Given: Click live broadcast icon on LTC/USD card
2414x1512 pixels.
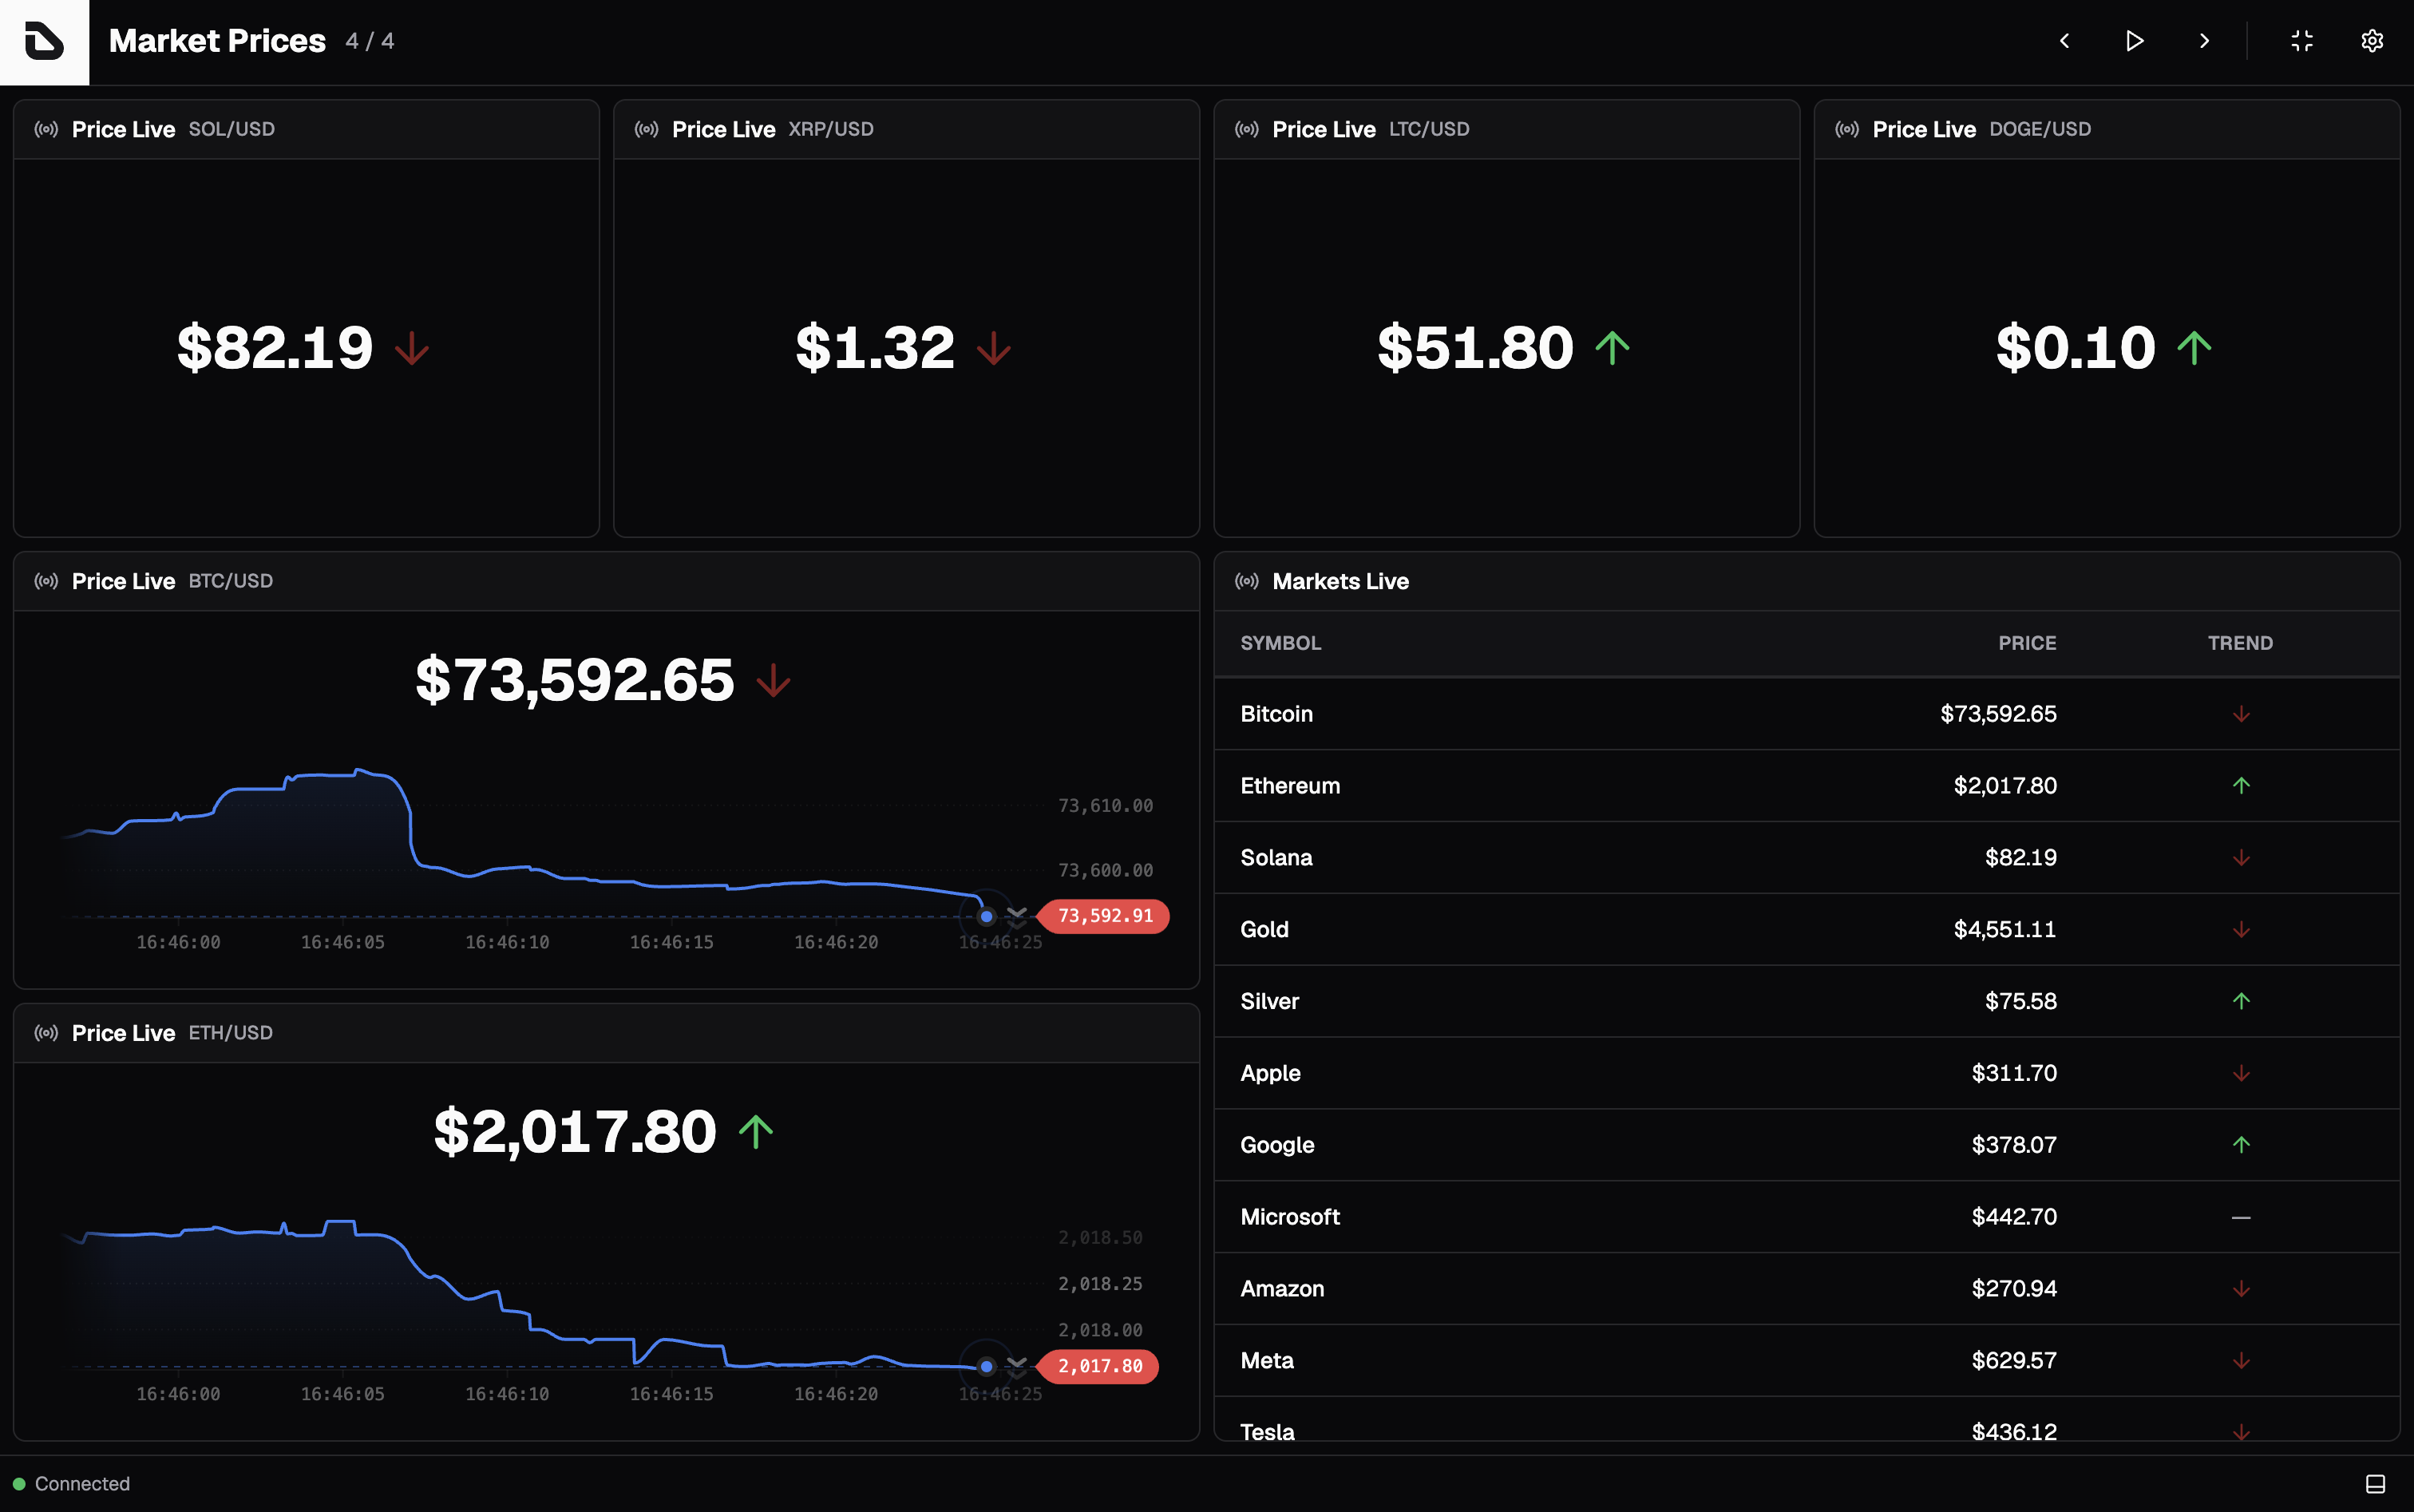Looking at the screenshot, I should [1246, 129].
